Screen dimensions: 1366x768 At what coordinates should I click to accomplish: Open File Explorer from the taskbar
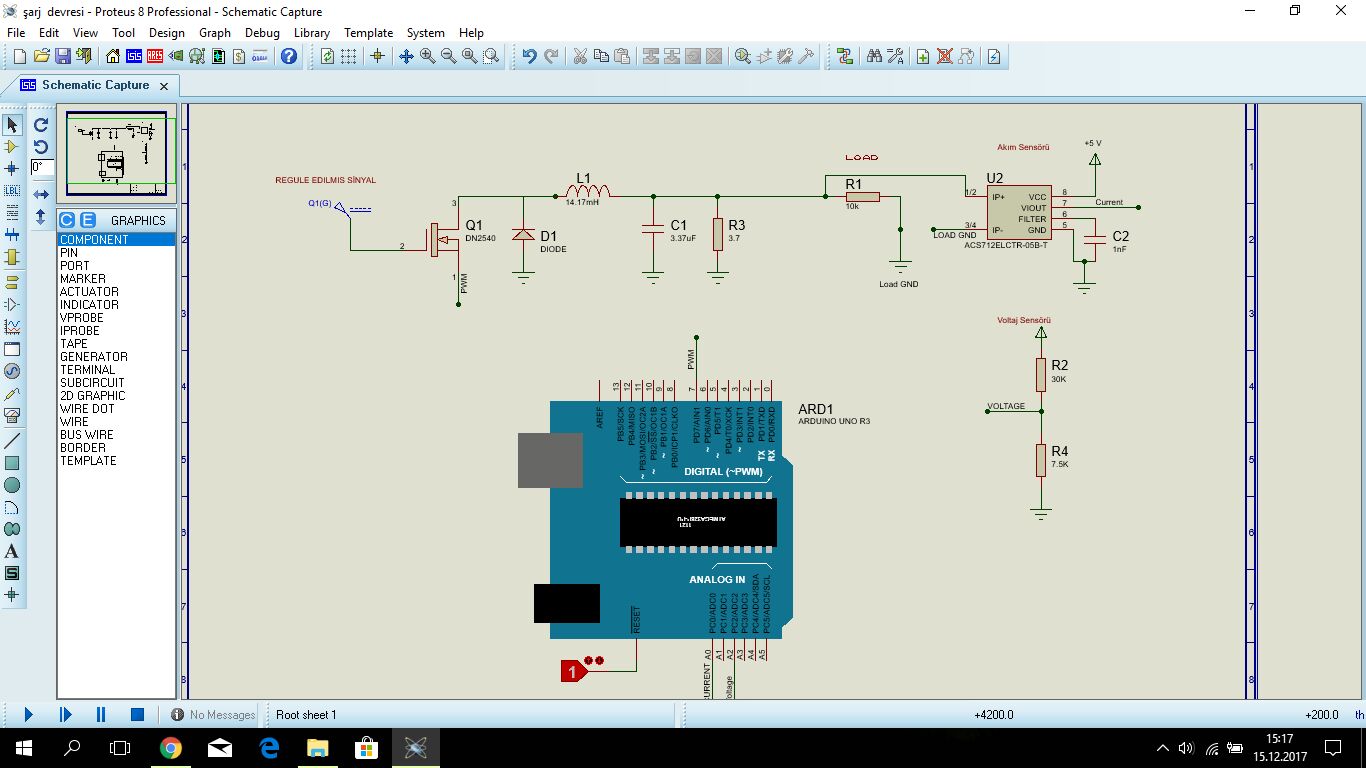(x=317, y=747)
